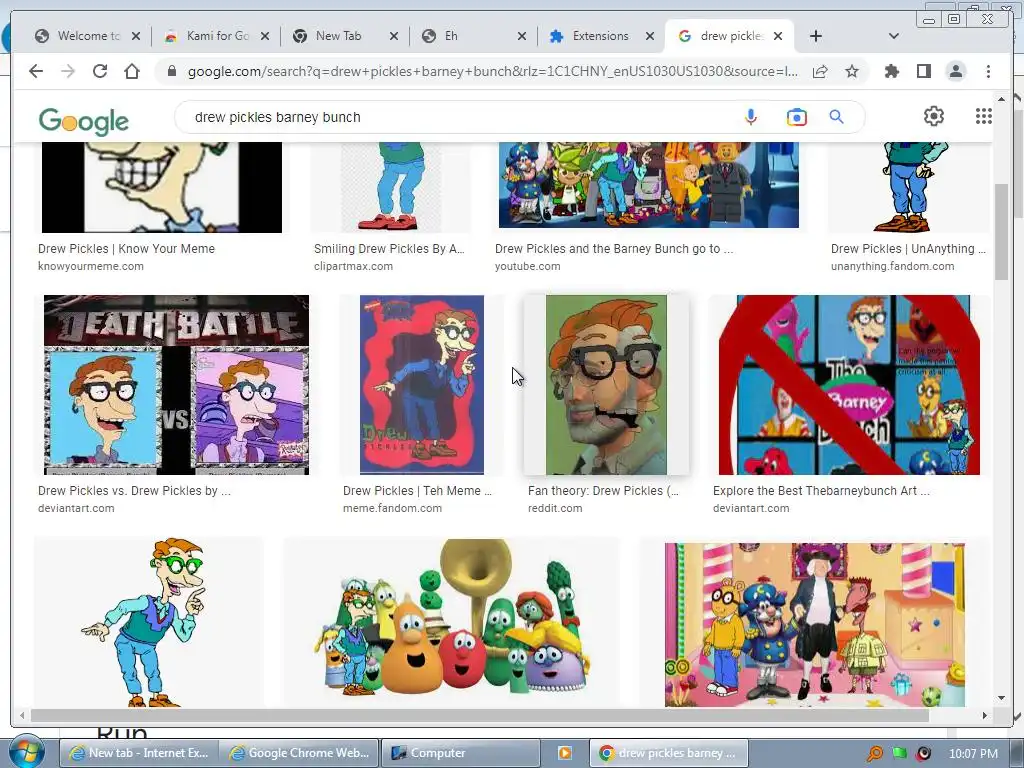Open the Extensions puzzle icon in toolbar
This screenshot has width=1024, height=768.
[x=891, y=71]
